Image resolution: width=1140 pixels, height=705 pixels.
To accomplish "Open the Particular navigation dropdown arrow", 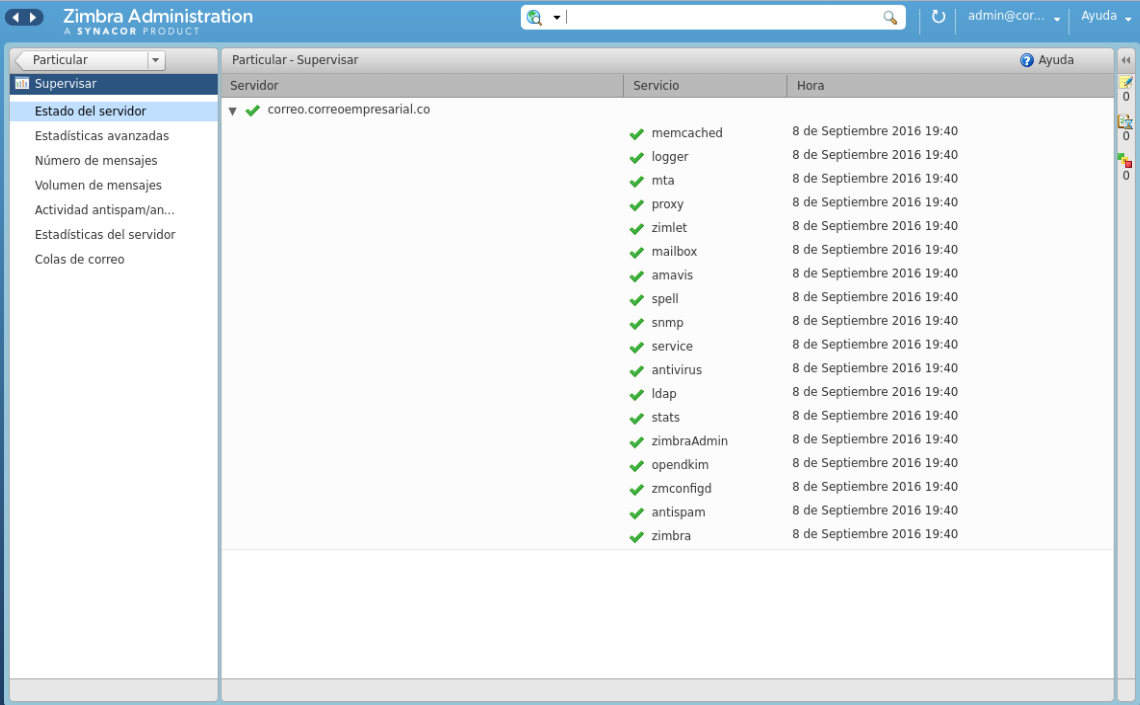I will pyautogui.click(x=155, y=60).
